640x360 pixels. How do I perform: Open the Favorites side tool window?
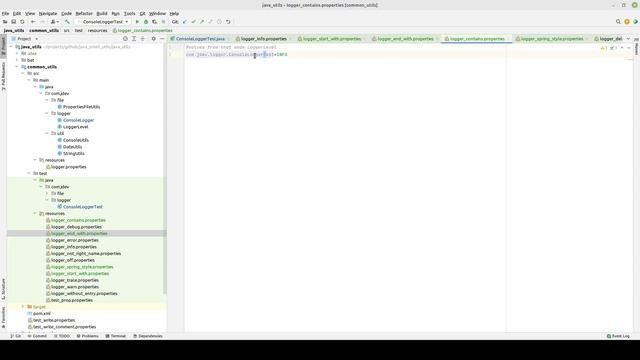click(3, 318)
